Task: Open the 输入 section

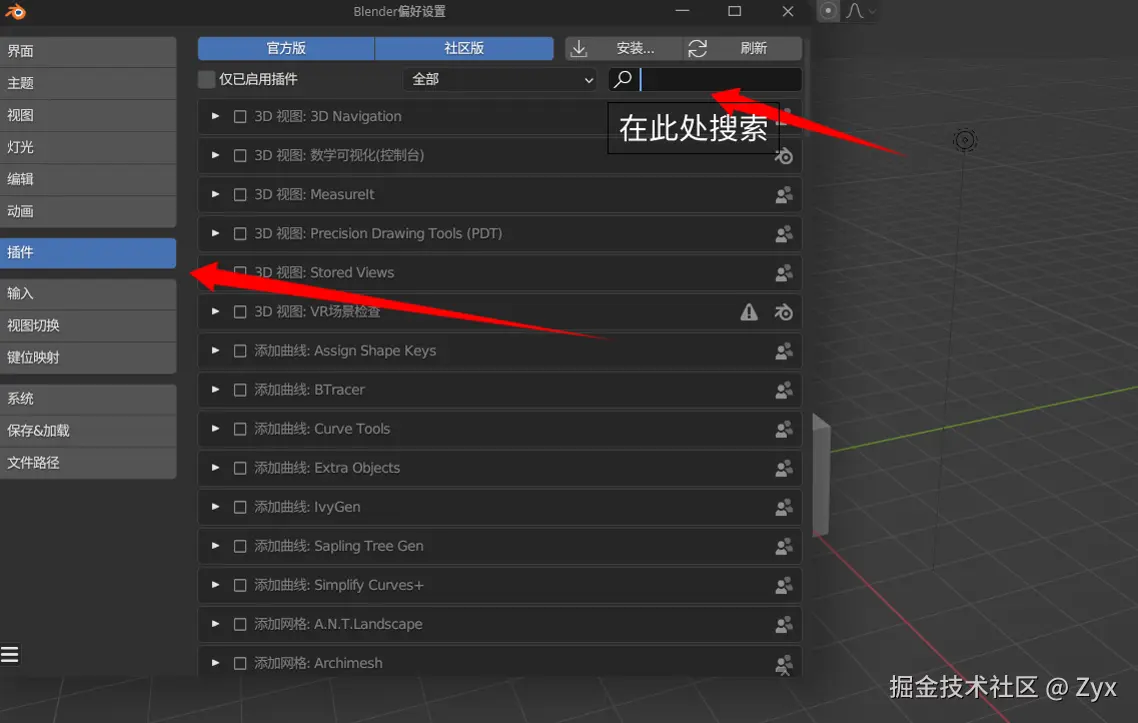Action: tap(88, 294)
